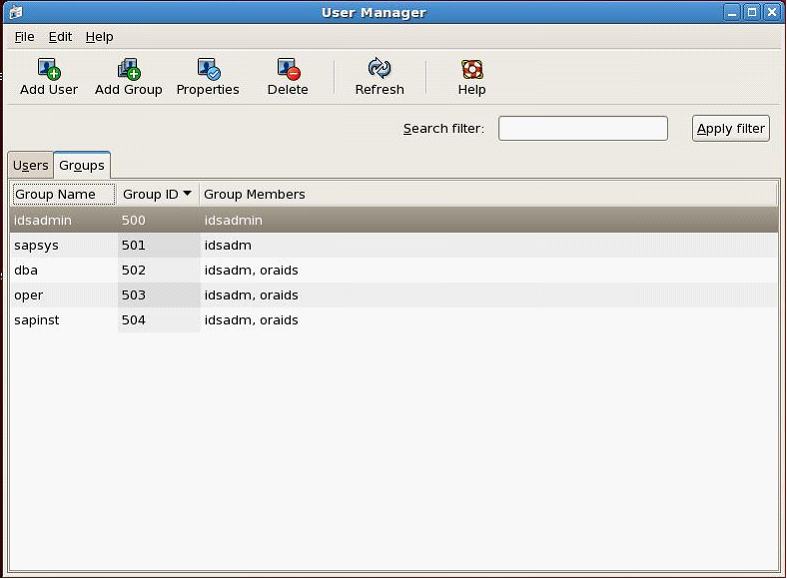Click the User Manager window menu icon
The width and height of the screenshot is (787, 579).
pyautogui.click(x=13, y=12)
